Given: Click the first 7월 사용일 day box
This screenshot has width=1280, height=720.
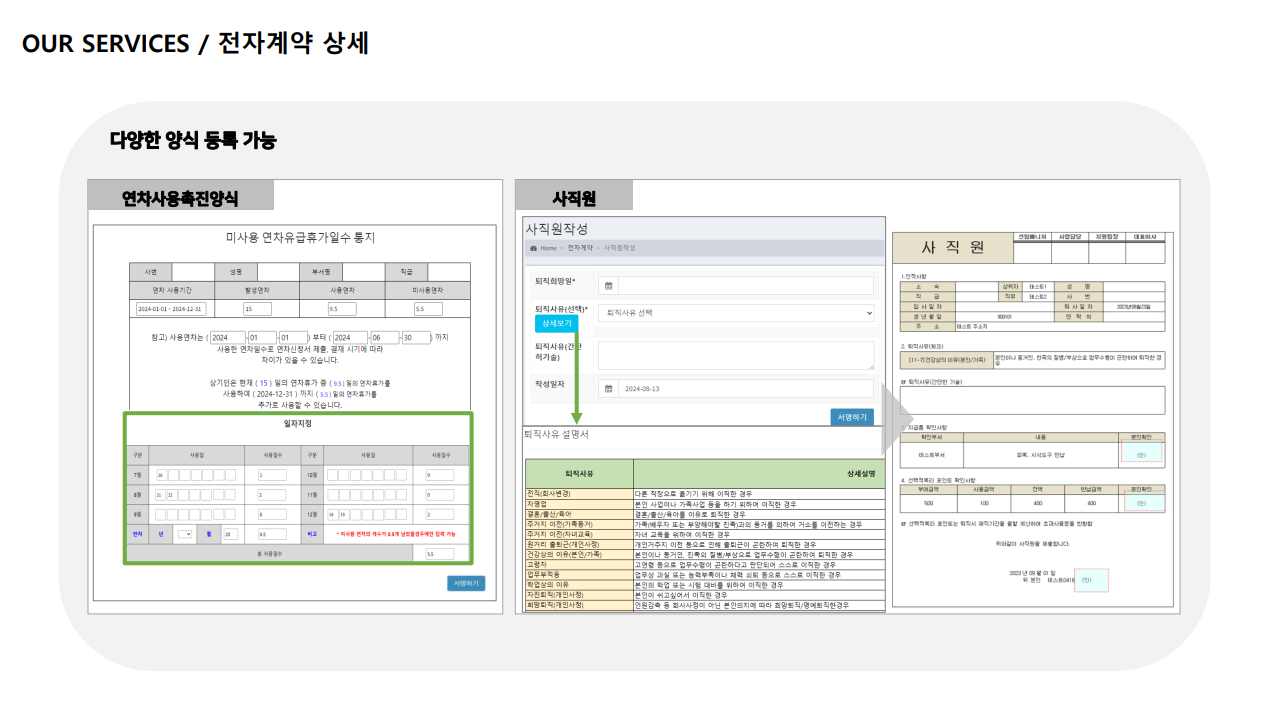Looking at the screenshot, I should point(161,475).
